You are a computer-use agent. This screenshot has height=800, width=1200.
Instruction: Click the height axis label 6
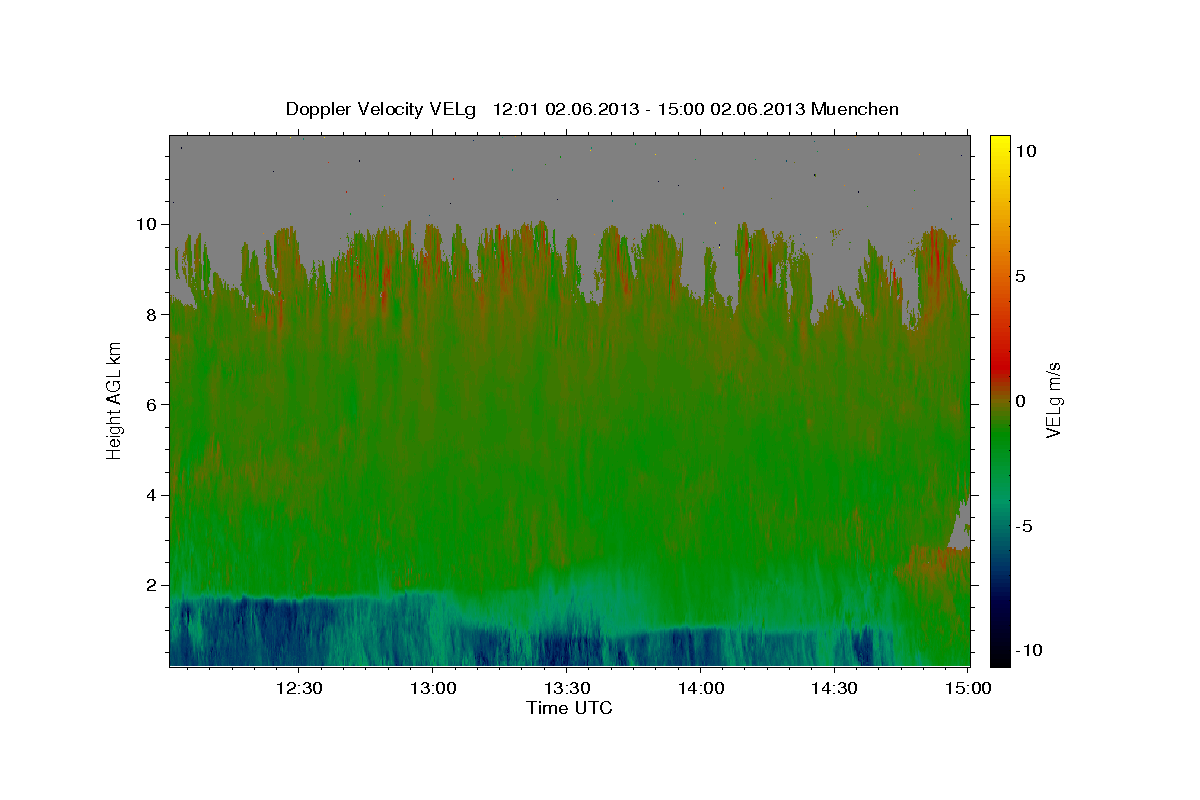(x=153, y=404)
